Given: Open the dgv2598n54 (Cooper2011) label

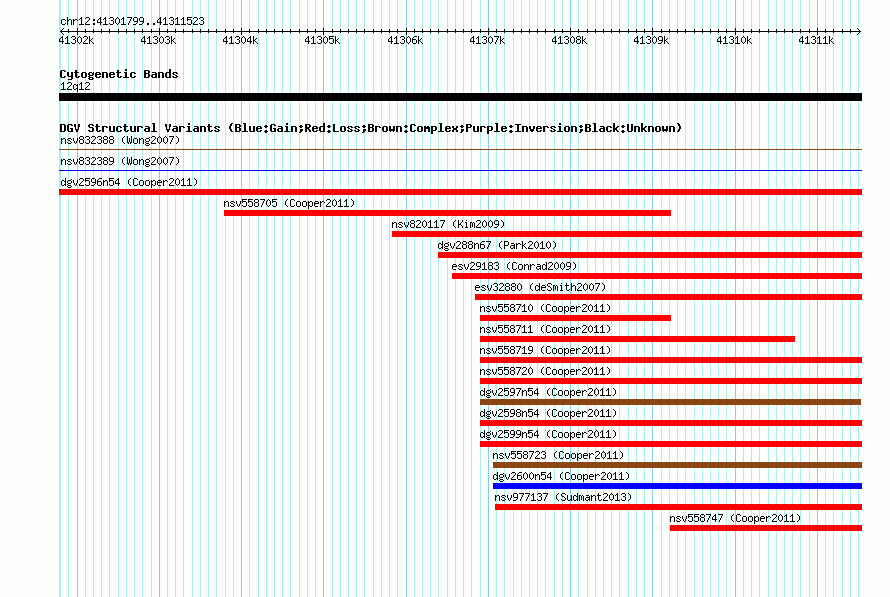Looking at the screenshot, I should click(548, 413).
